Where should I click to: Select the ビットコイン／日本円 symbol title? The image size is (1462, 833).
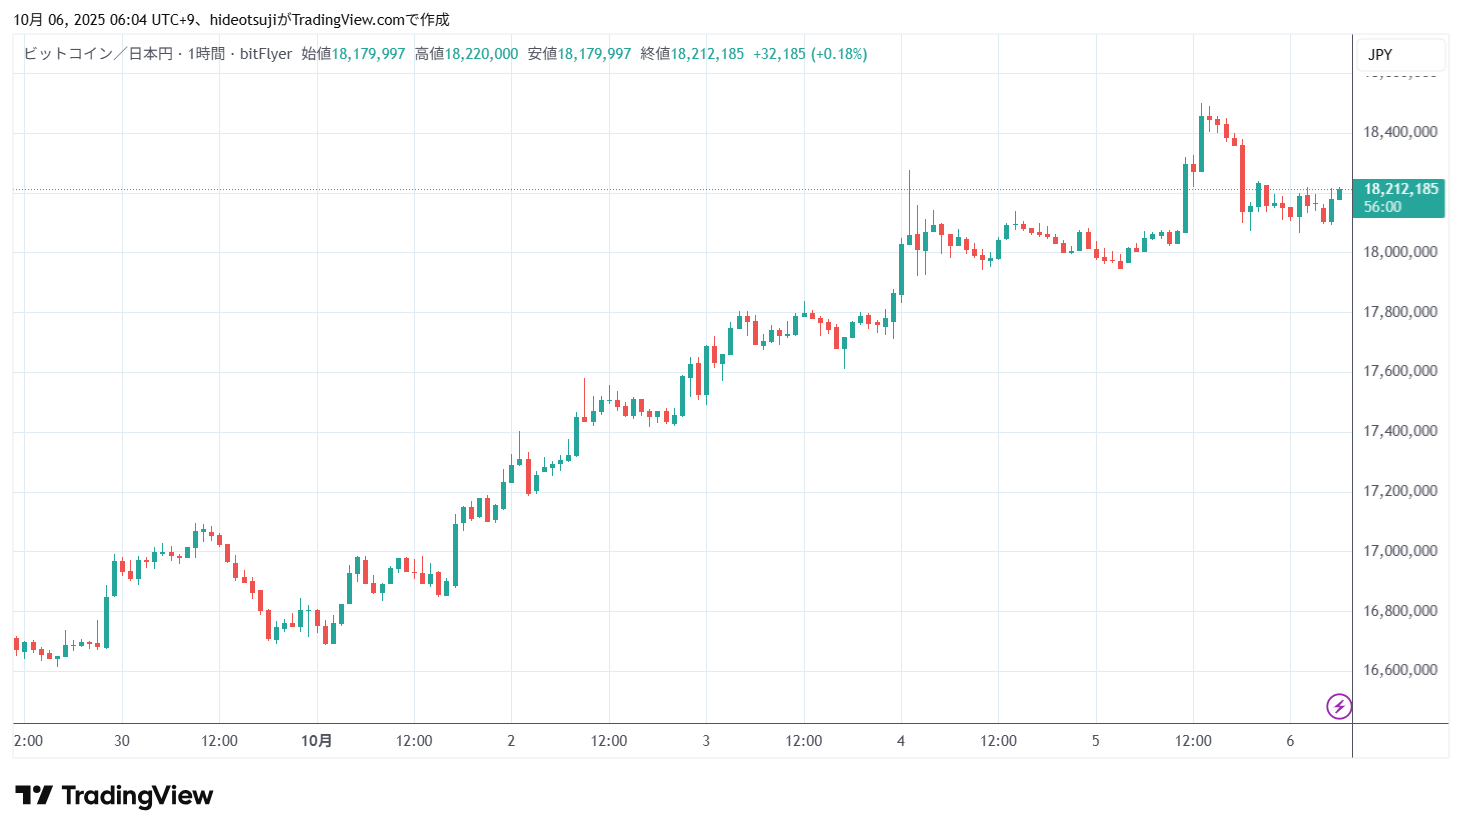click(98, 54)
